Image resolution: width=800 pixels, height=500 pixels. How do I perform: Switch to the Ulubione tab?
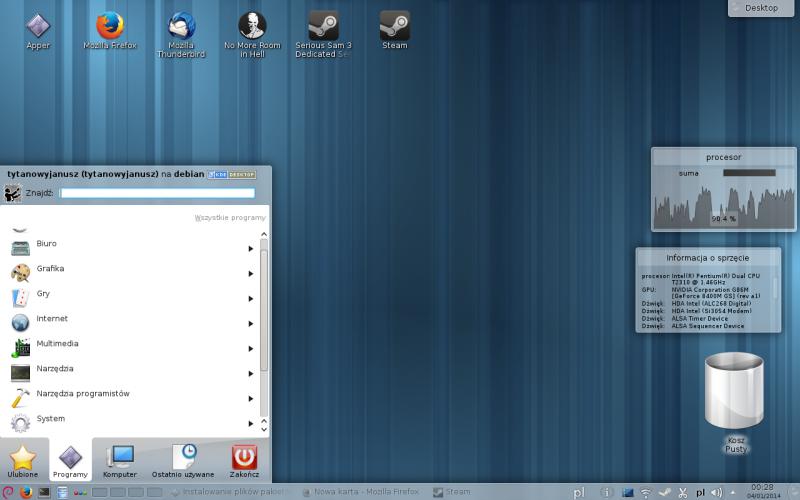[23, 460]
